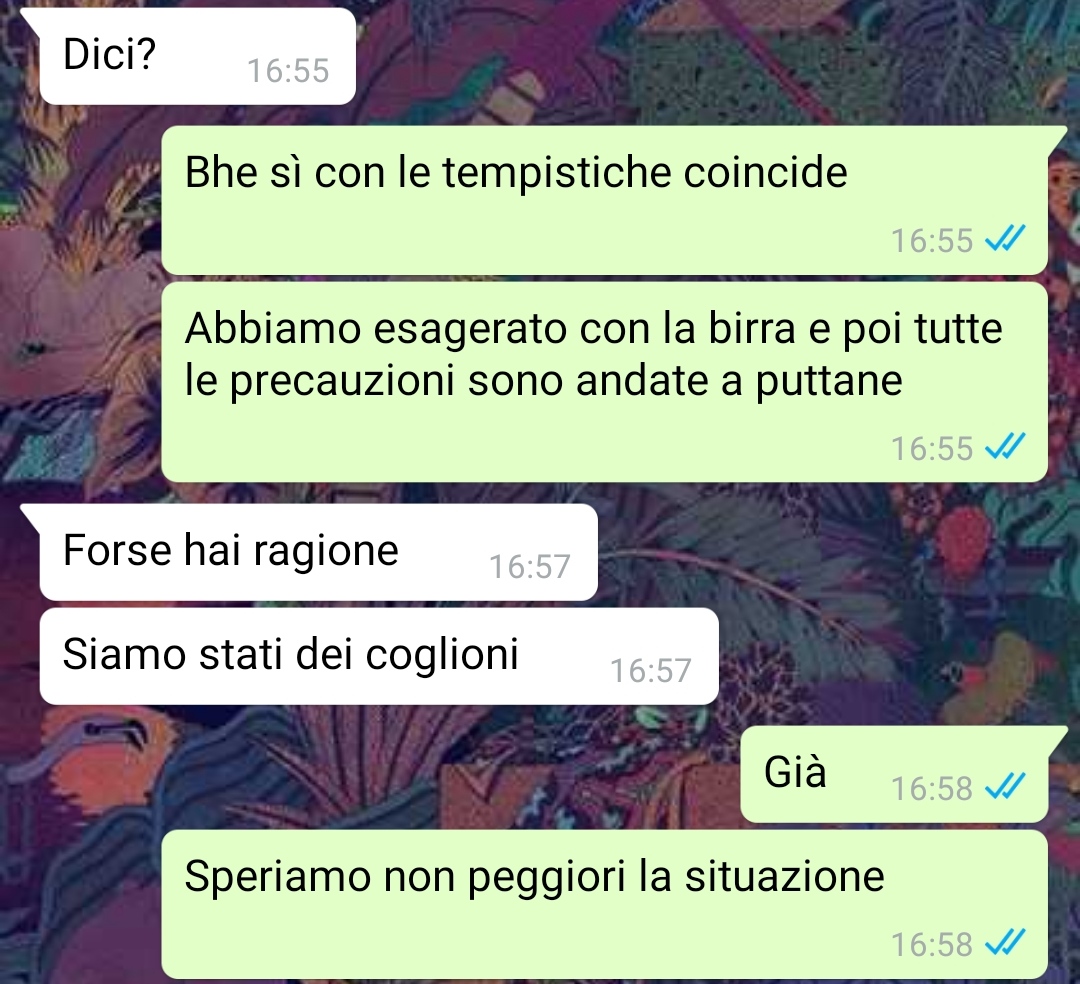1080x984 pixels.
Task: Select the "Già" sent message bubble
Action: coord(894,774)
